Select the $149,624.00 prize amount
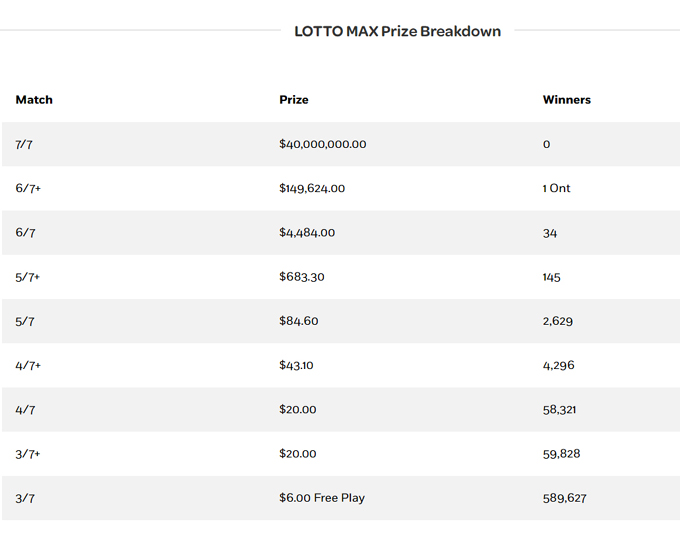The image size is (680, 536). (x=312, y=188)
